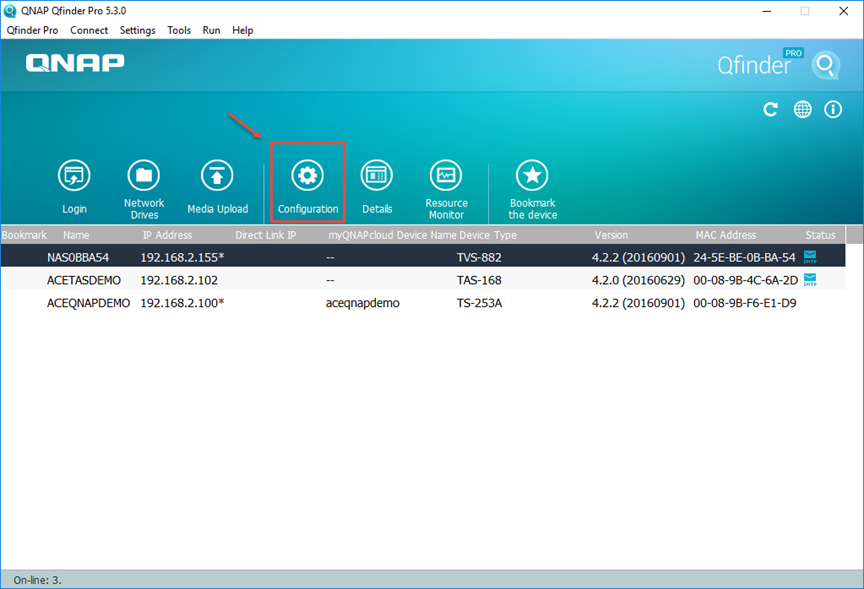The height and width of the screenshot is (589, 864).
Task: Open the info icon
Action: (x=832, y=110)
